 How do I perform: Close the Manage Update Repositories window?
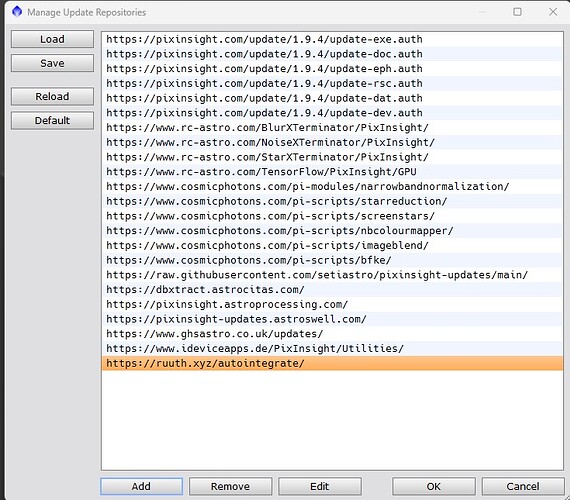(x=553, y=12)
